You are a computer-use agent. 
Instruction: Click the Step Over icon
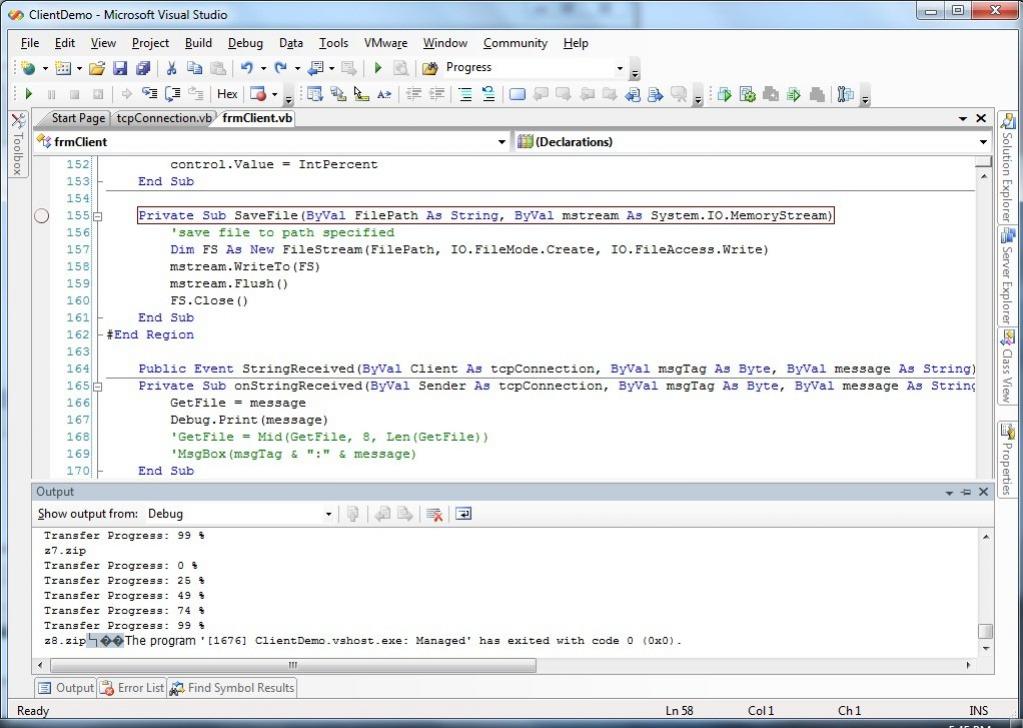click(x=172, y=94)
